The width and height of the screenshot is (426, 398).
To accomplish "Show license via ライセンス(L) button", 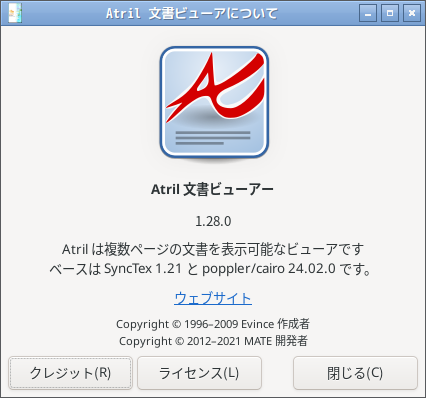I will click(199, 373).
